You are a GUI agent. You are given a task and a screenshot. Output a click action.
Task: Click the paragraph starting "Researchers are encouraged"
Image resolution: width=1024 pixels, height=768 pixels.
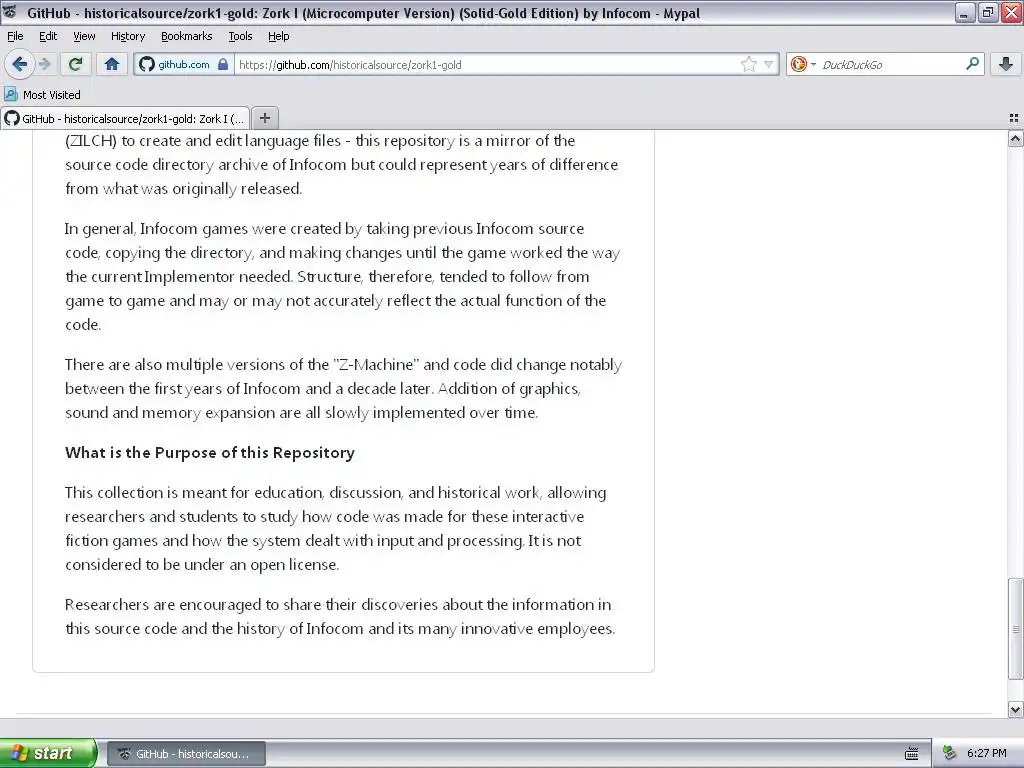click(x=340, y=616)
